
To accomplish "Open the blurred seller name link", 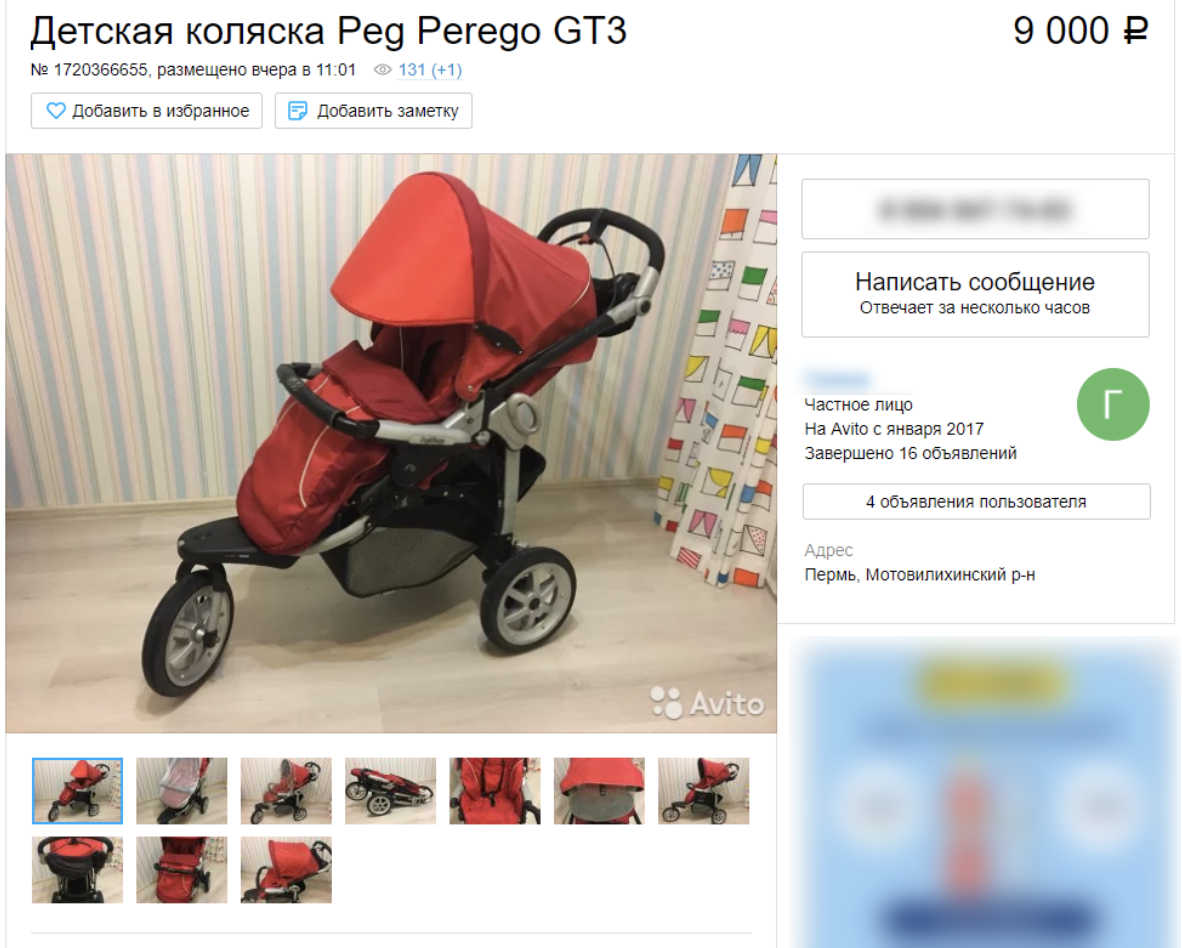I will (x=838, y=379).
